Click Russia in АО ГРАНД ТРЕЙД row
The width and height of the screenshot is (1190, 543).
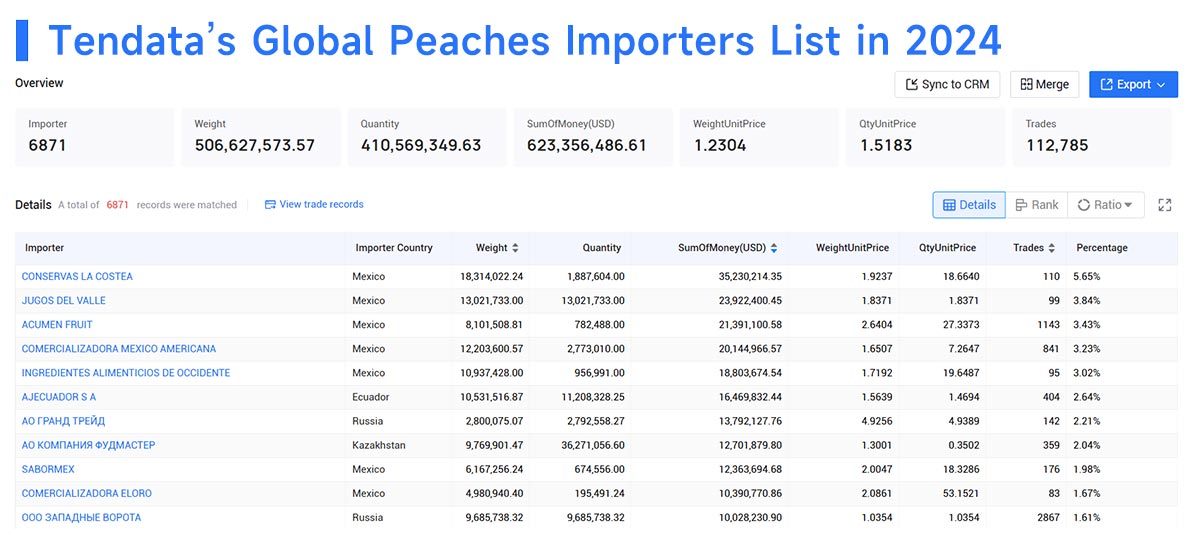click(367, 421)
